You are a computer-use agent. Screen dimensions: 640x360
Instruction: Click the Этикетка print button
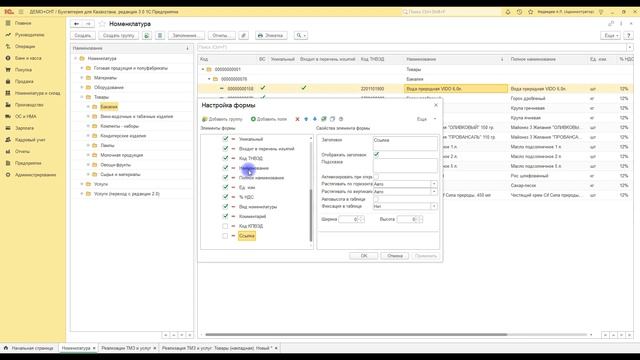point(271,36)
